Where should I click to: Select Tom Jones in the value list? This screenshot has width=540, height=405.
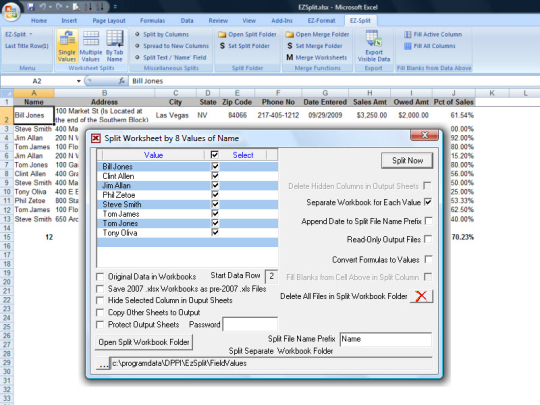(120, 223)
